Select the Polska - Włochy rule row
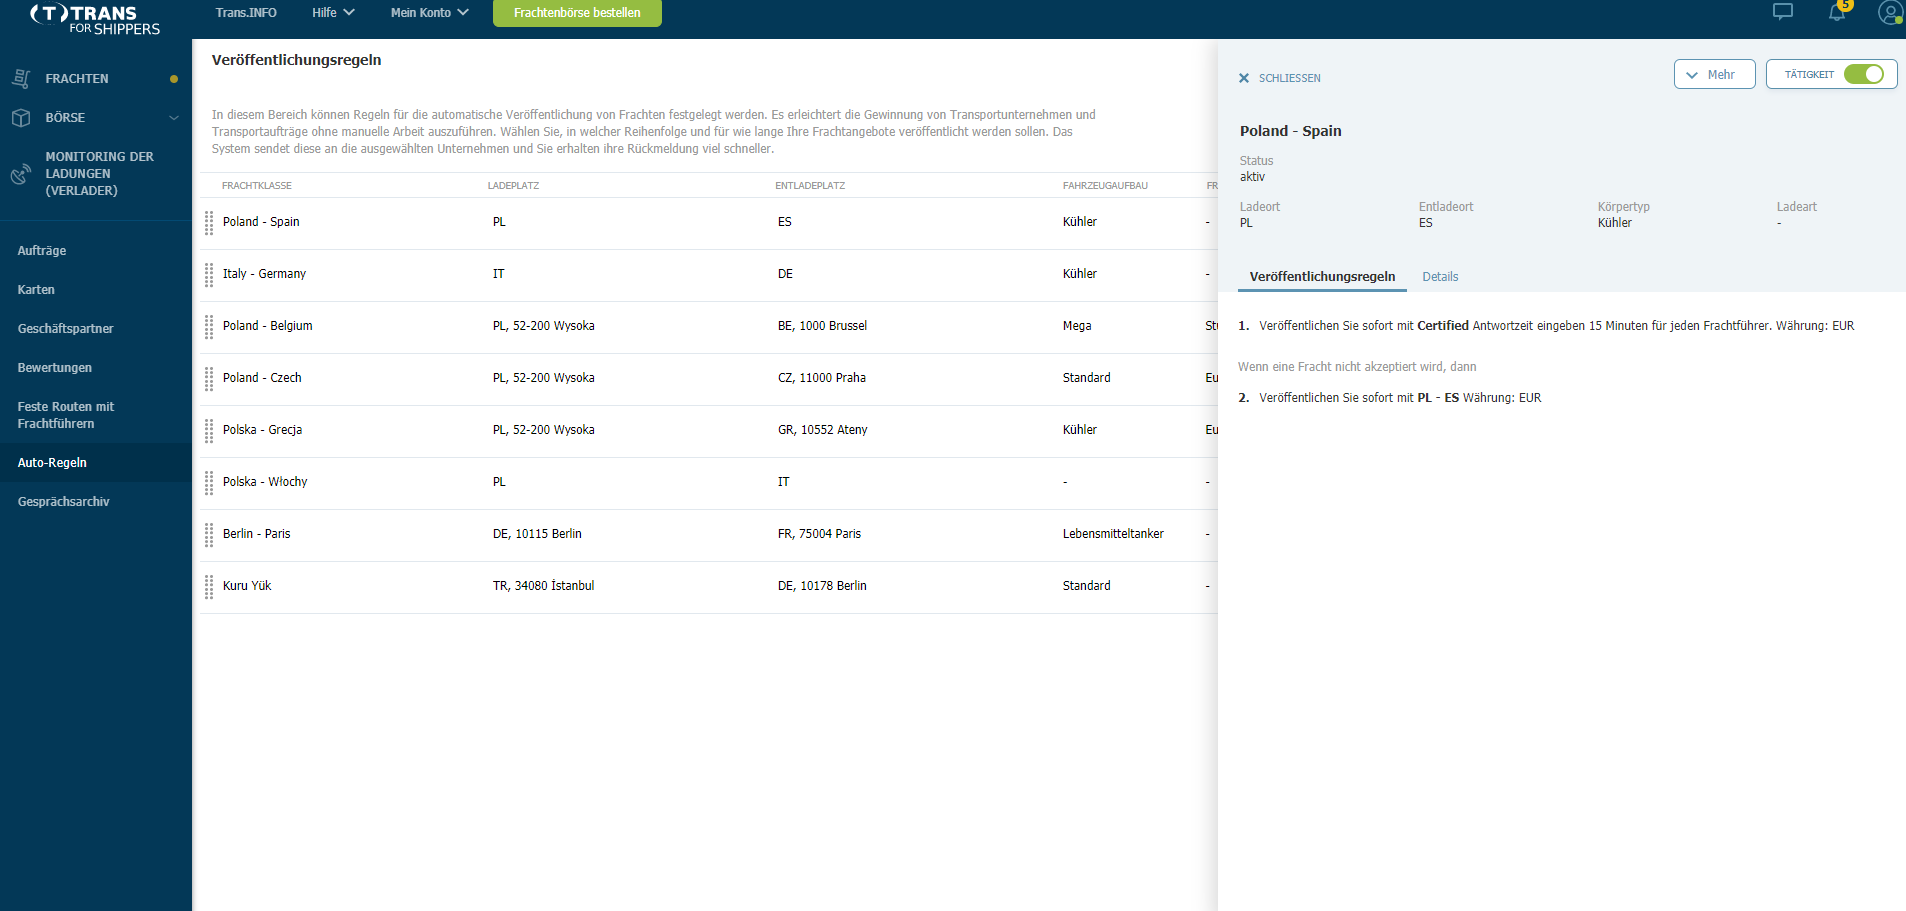This screenshot has width=1906, height=911. tap(708, 483)
